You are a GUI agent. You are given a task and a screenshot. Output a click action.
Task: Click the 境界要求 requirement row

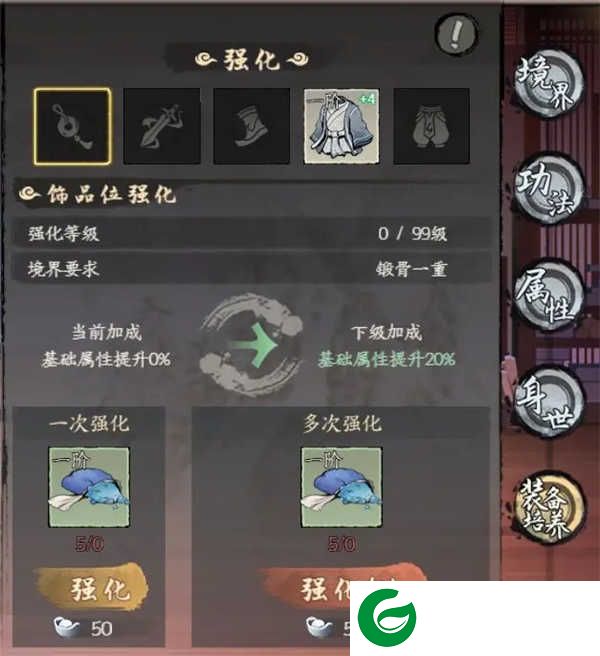(x=251, y=269)
